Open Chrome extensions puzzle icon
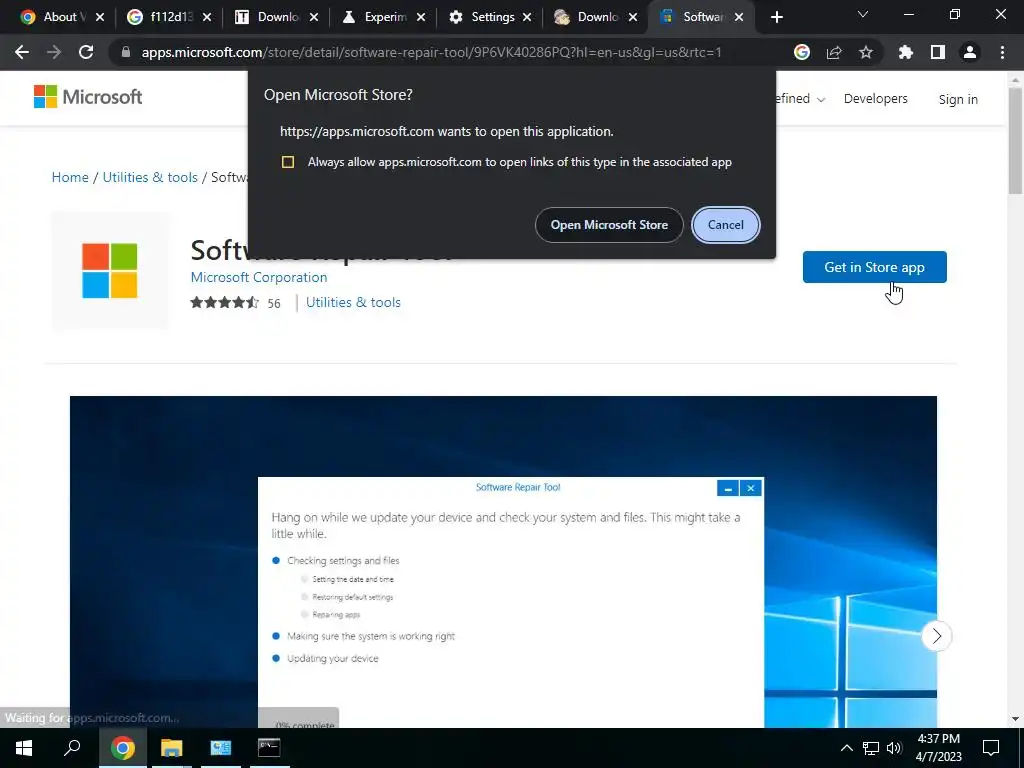Image resolution: width=1024 pixels, height=768 pixels. [905, 52]
